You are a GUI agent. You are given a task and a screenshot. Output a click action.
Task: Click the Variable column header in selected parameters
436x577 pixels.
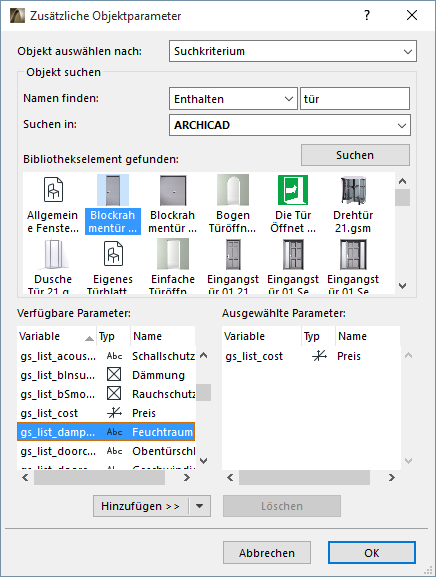coord(262,336)
